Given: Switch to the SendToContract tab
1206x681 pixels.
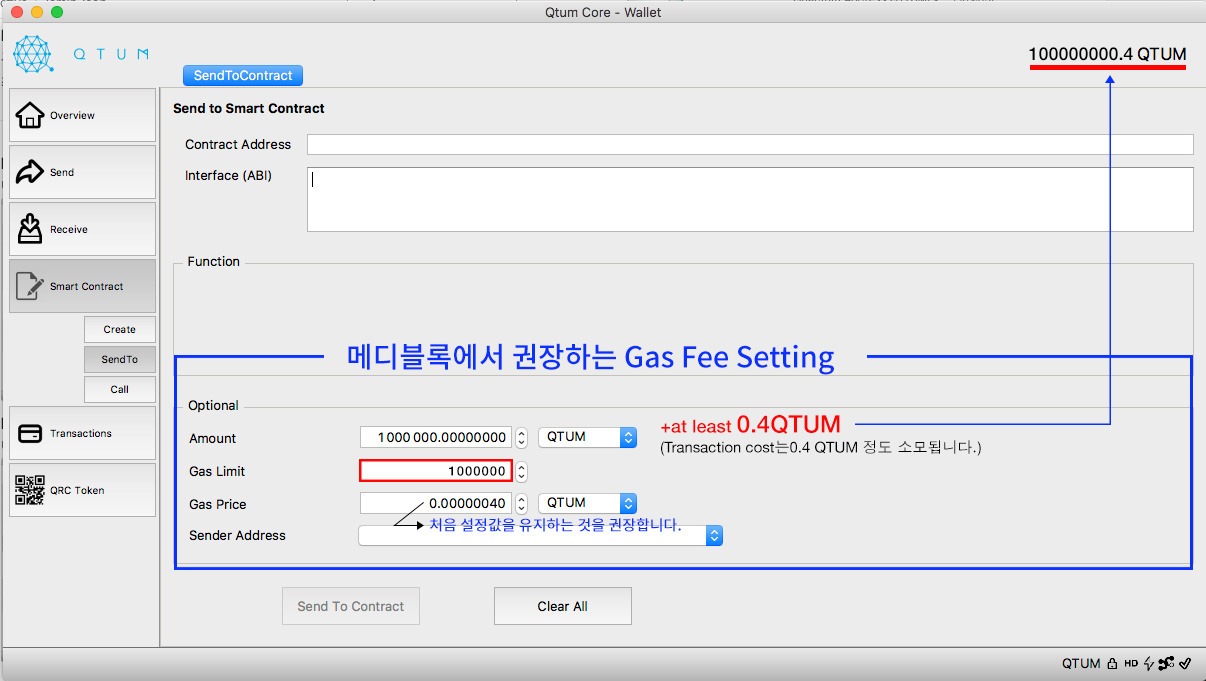Looking at the screenshot, I should point(242,75).
